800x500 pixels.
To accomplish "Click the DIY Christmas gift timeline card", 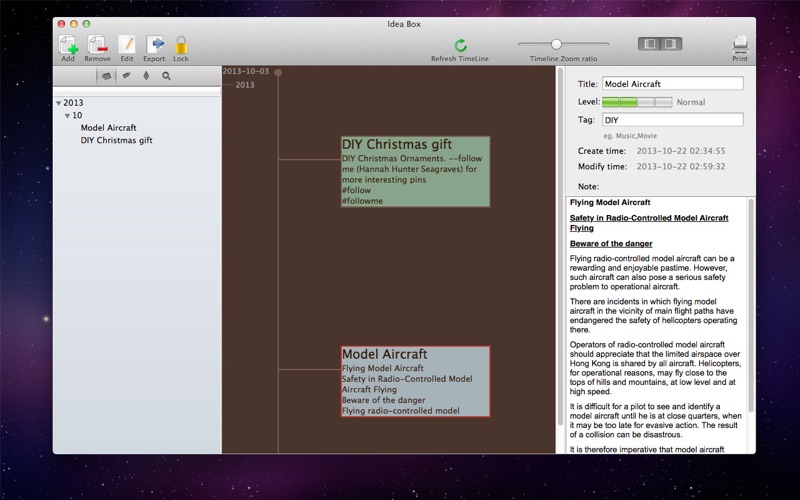I will click(415, 171).
